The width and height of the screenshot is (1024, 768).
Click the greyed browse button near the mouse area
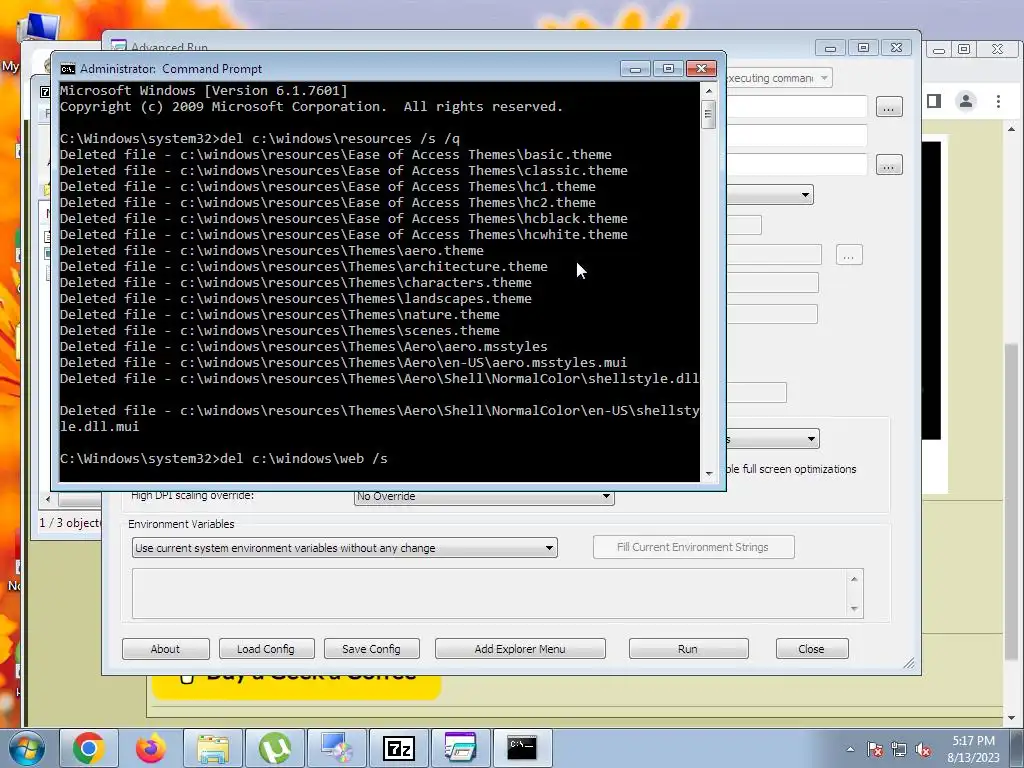coord(849,255)
